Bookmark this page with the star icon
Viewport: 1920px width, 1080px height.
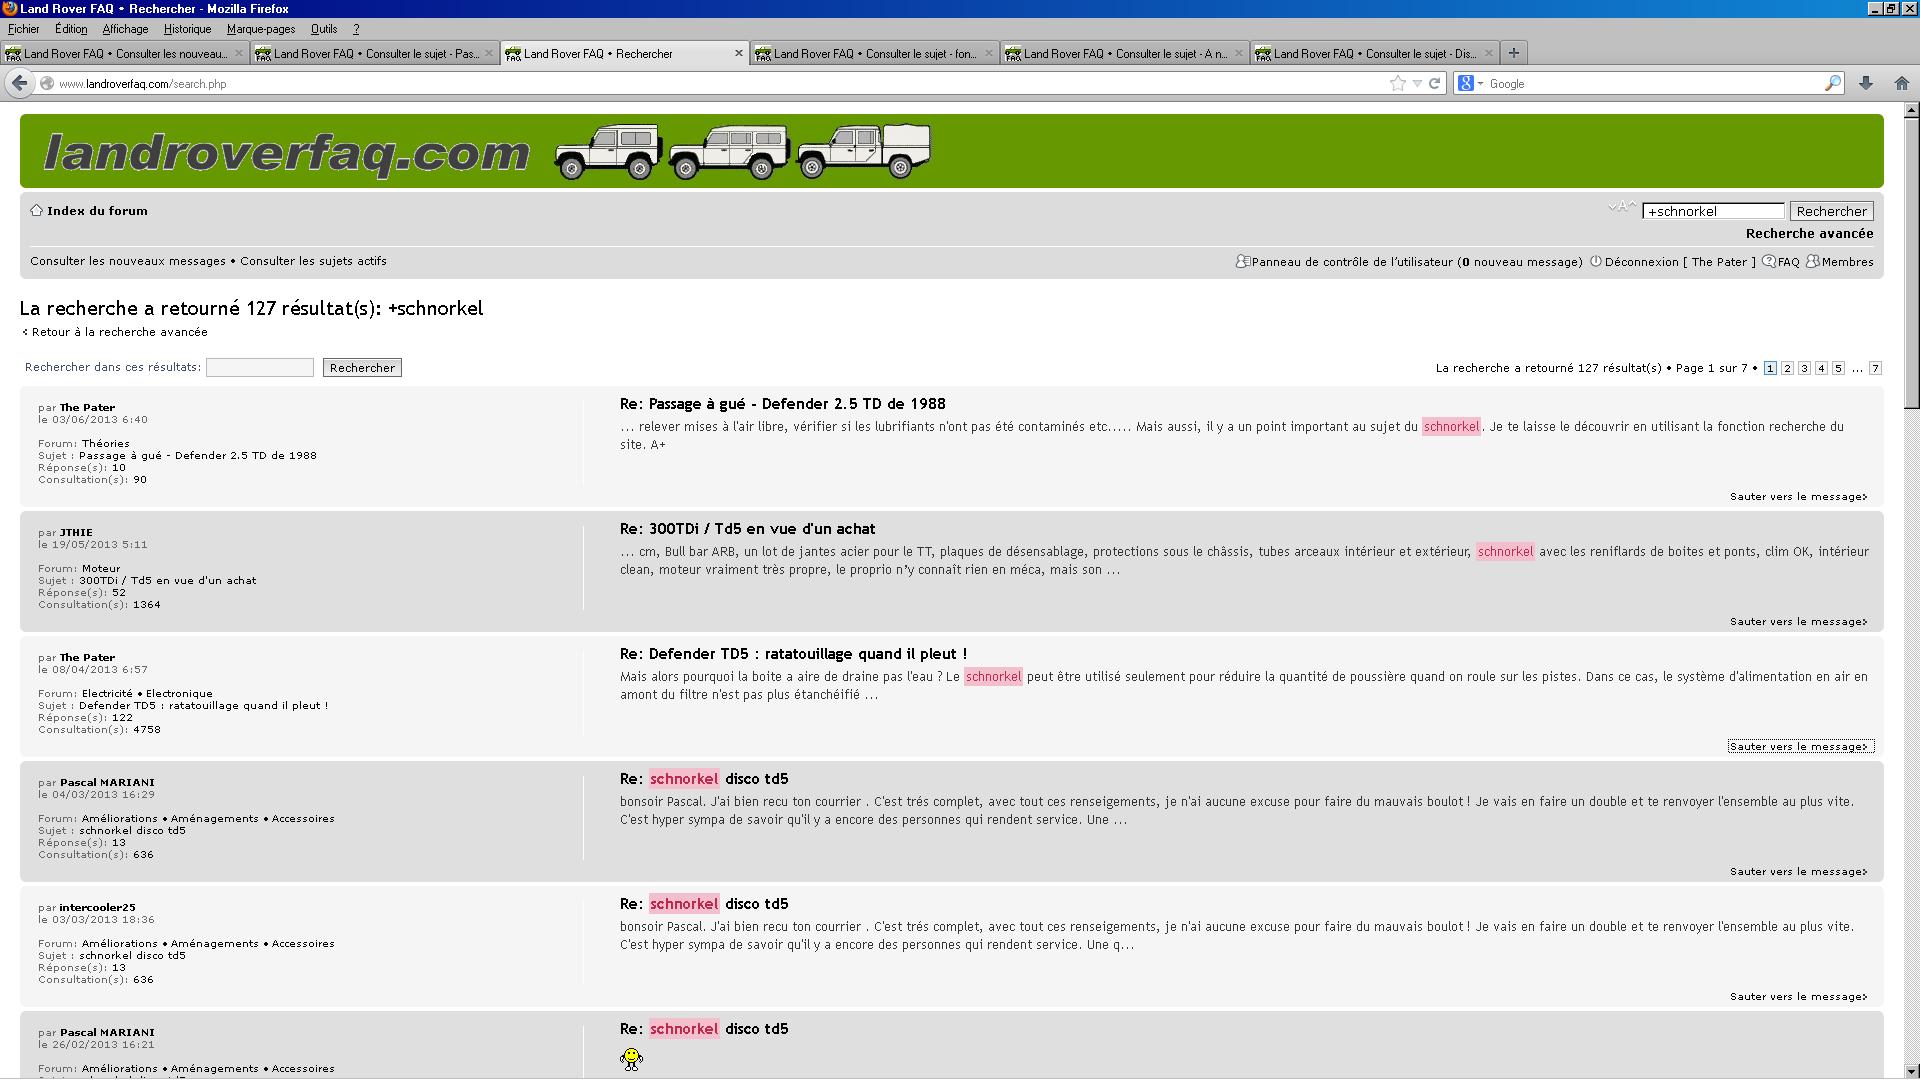click(x=1397, y=84)
